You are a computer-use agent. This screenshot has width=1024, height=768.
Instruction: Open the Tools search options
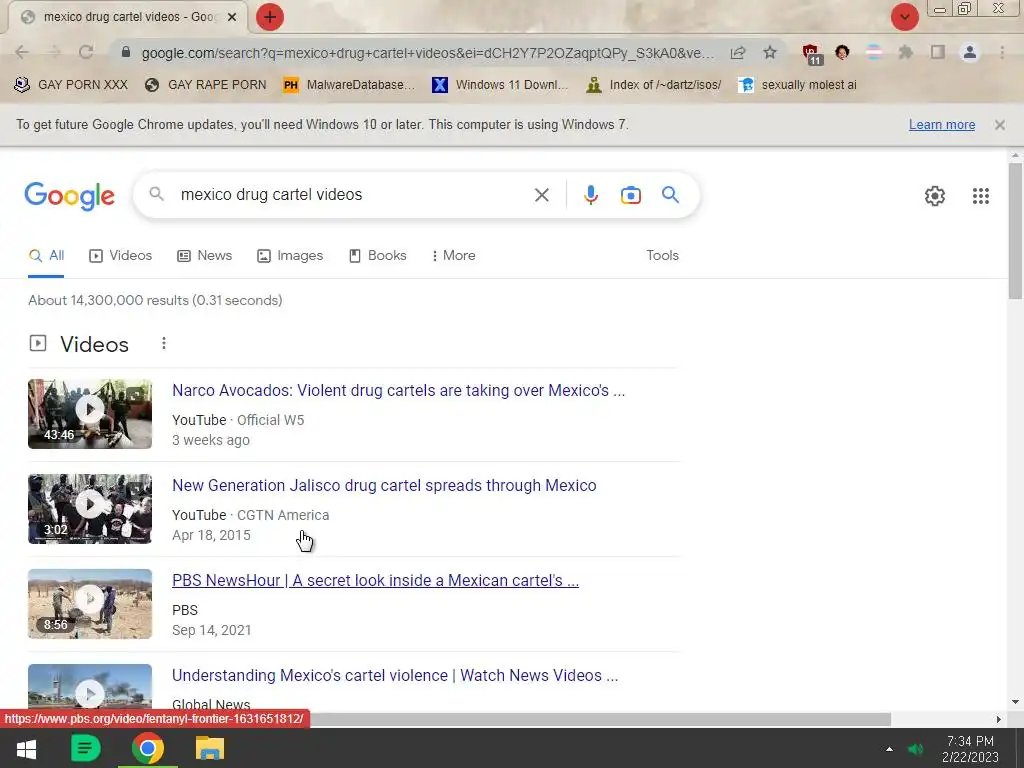pyautogui.click(x=662, y=256)
